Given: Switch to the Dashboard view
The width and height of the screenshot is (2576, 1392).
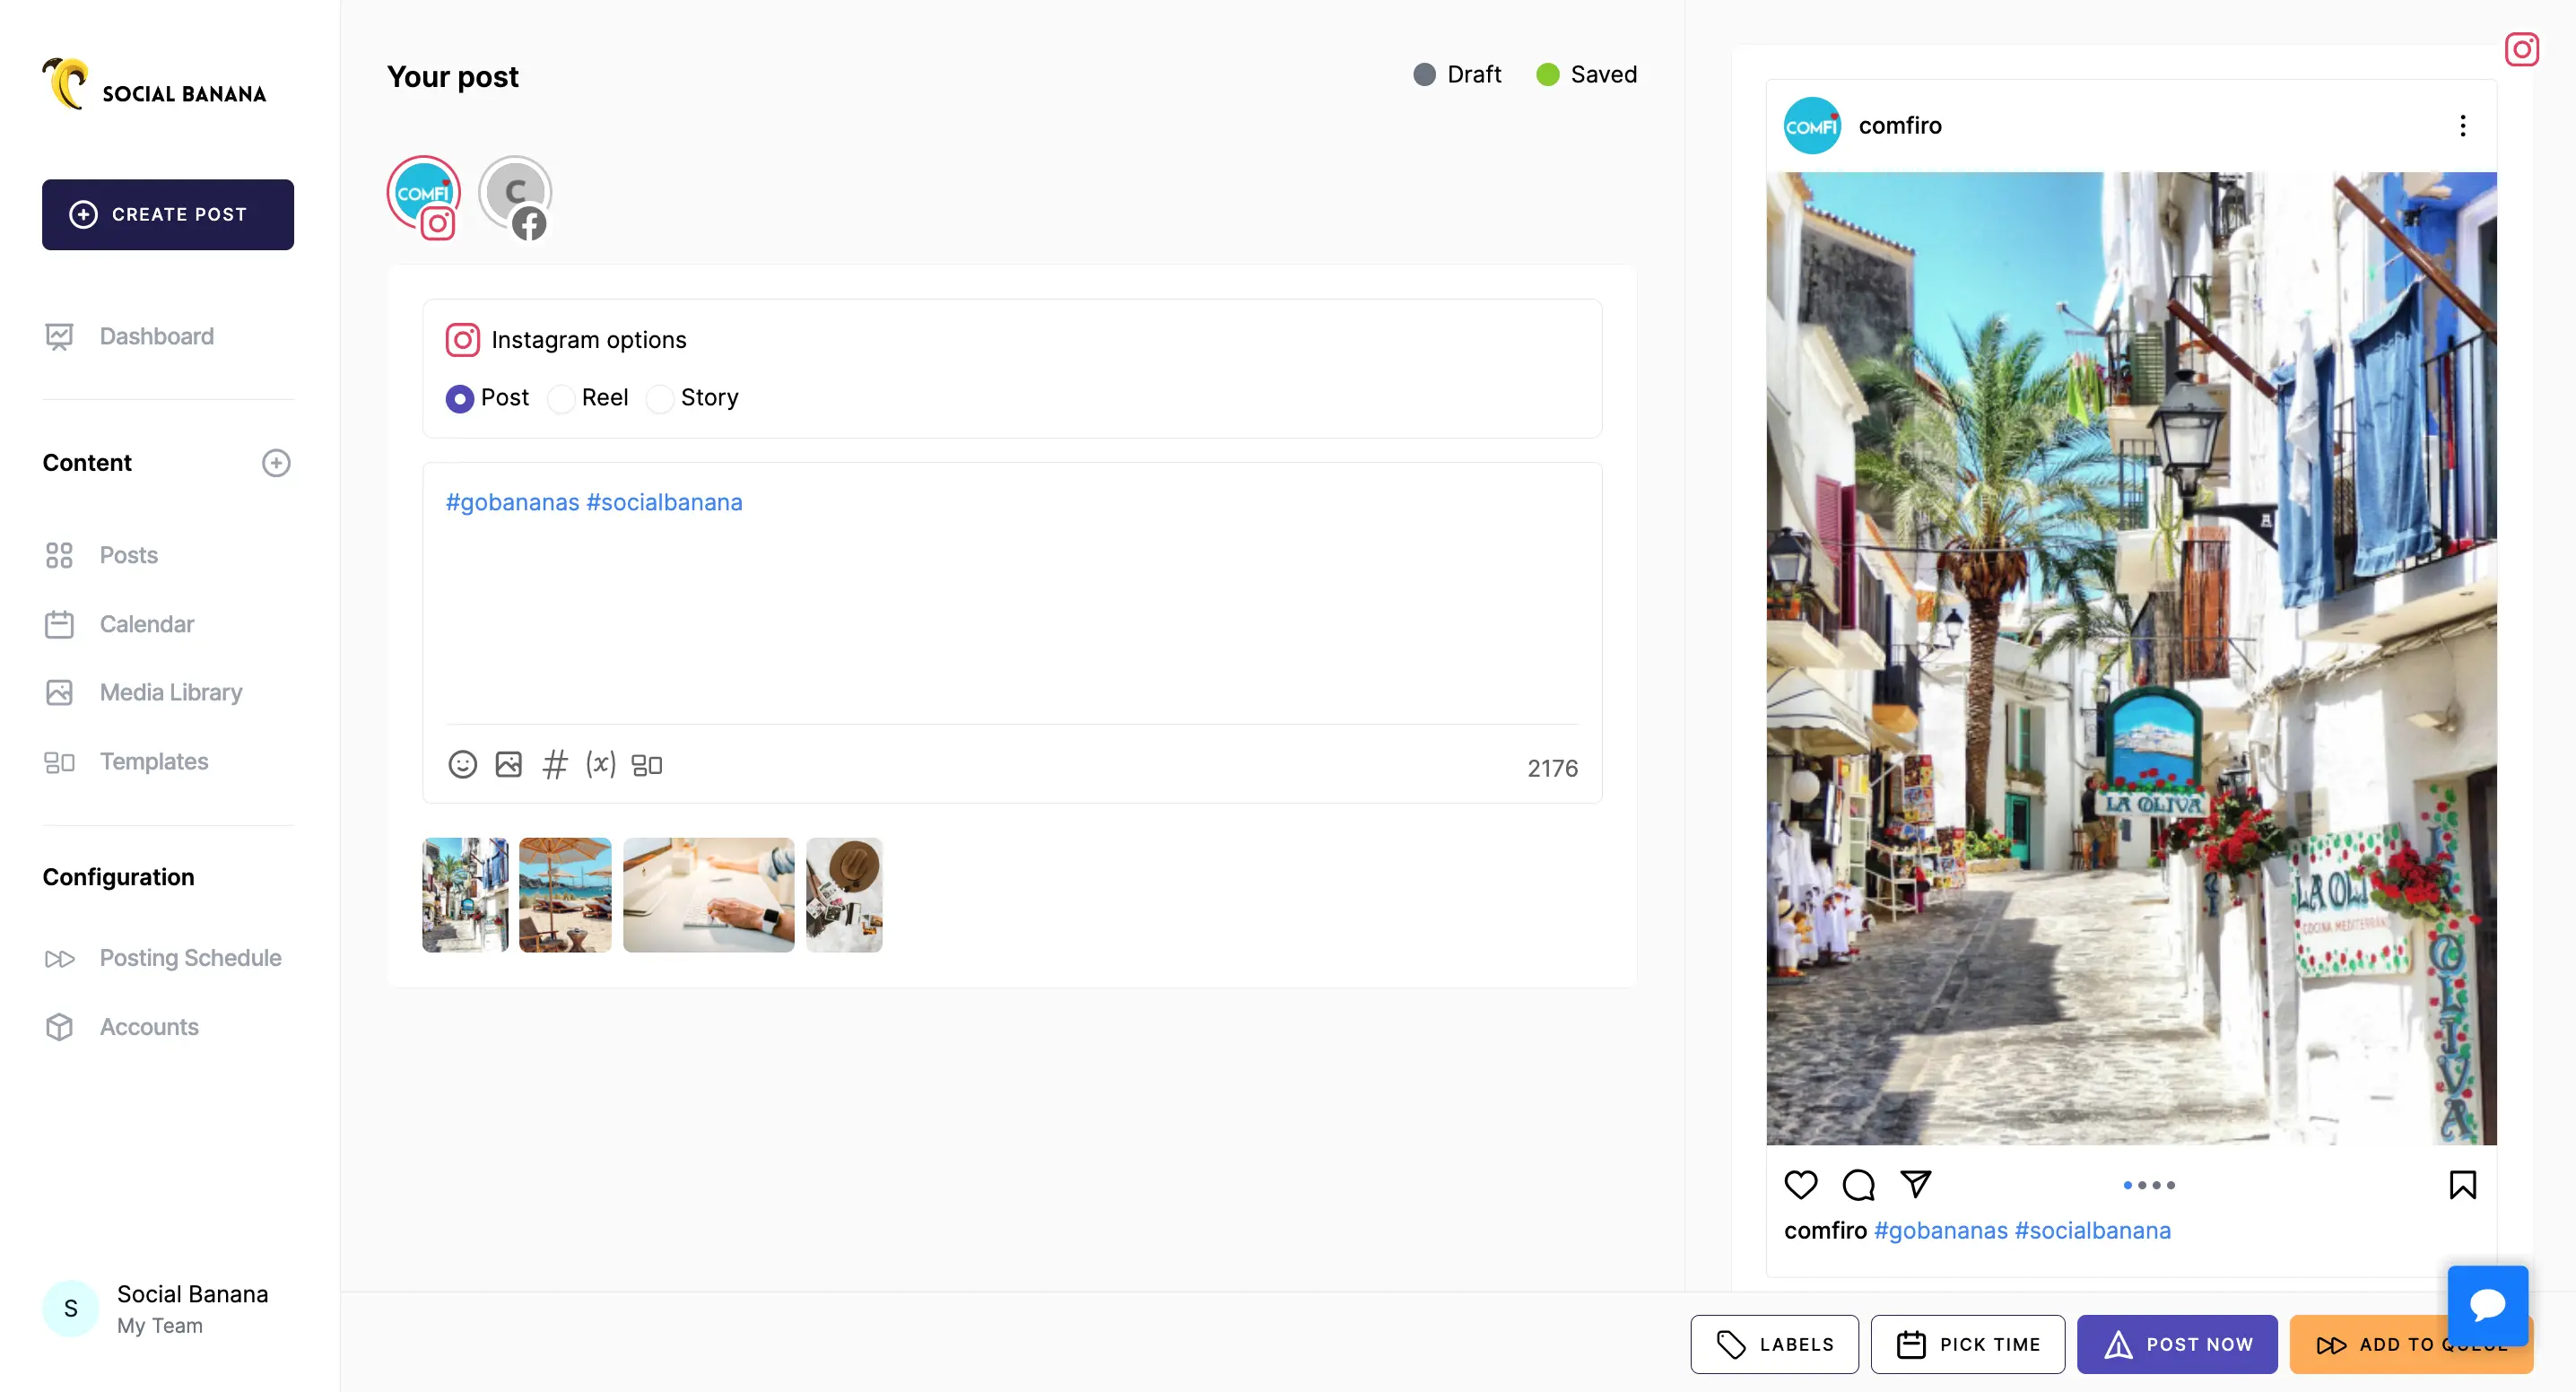Looking at the screenshot, I should click(x=156, y=336).
